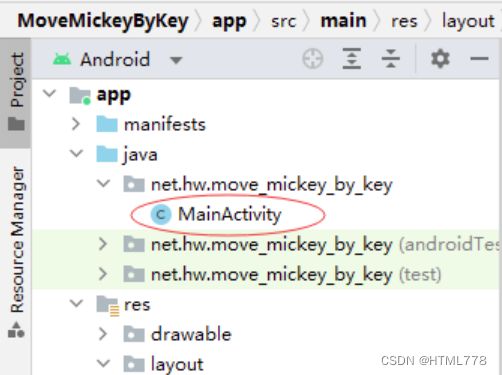Select the manifests tree row
The image size is (502, 375).
[x=165, y=125]
